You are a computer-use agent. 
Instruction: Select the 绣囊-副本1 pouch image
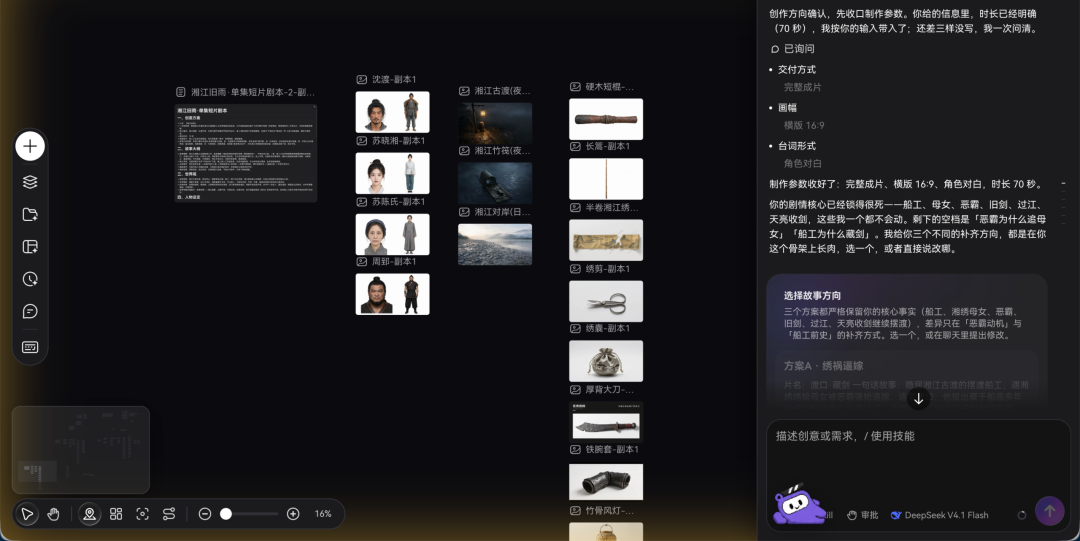tap(606, 361)
